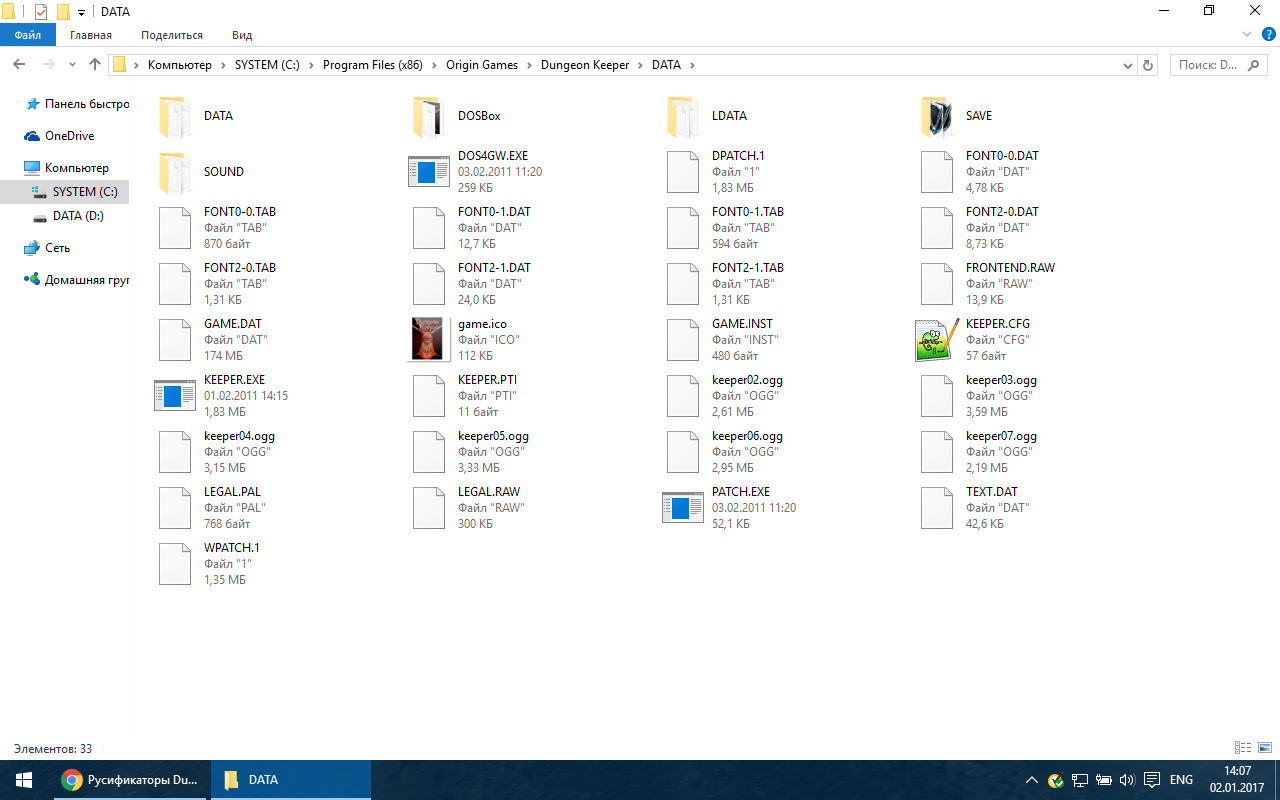This screenshot has height=800, width=1280.
Task: Select the SOUND folder icon
Action: pyautogui.click(x=173, y=173)
